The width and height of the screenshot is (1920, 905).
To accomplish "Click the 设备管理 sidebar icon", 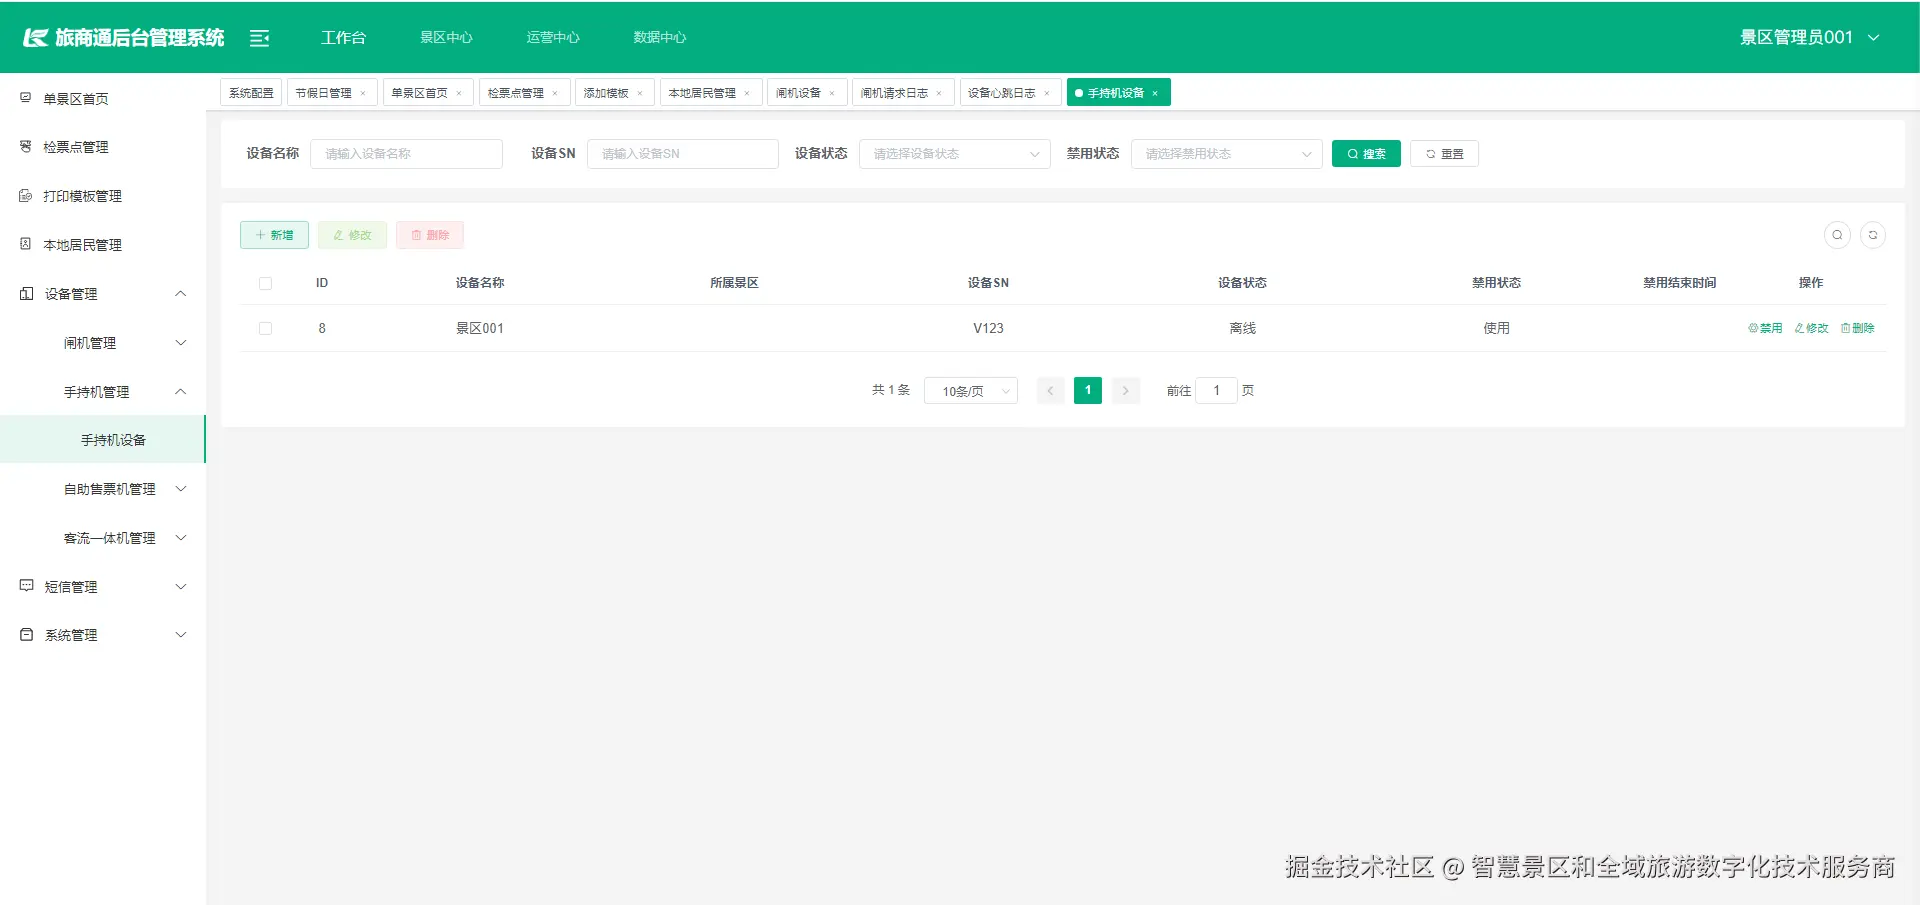I will coord(25,293).
